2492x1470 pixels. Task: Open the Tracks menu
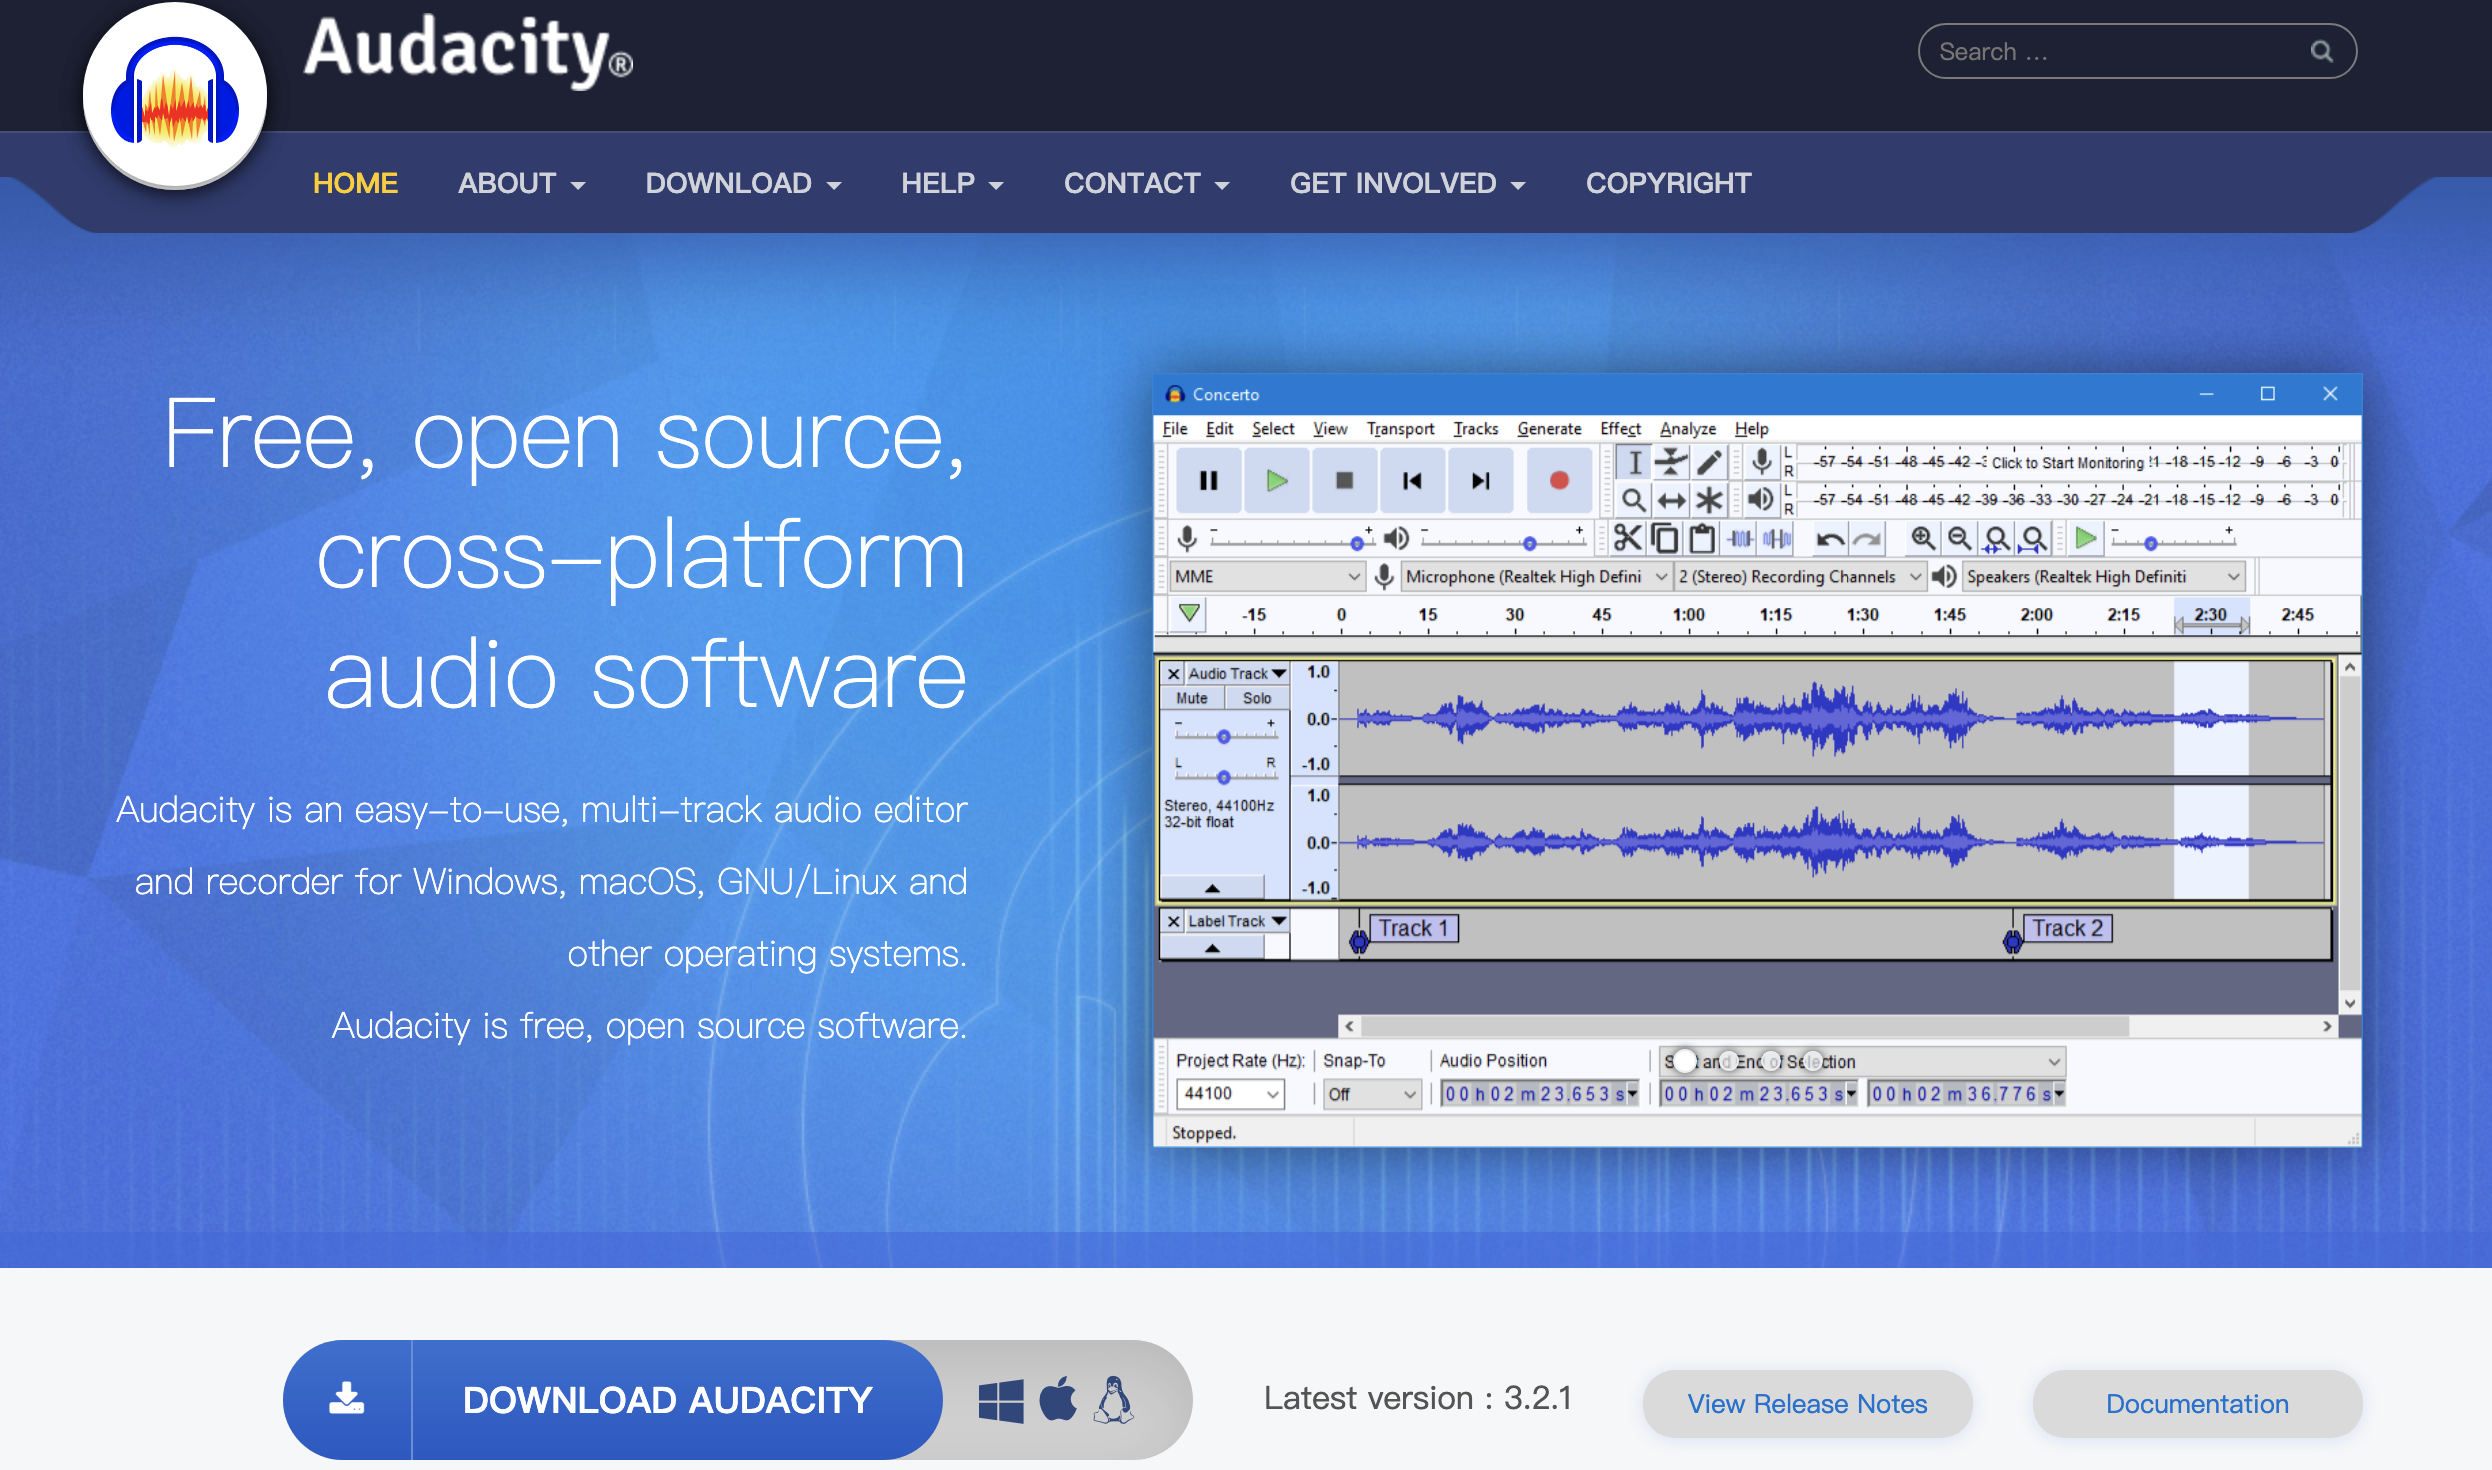(1475, 429)
